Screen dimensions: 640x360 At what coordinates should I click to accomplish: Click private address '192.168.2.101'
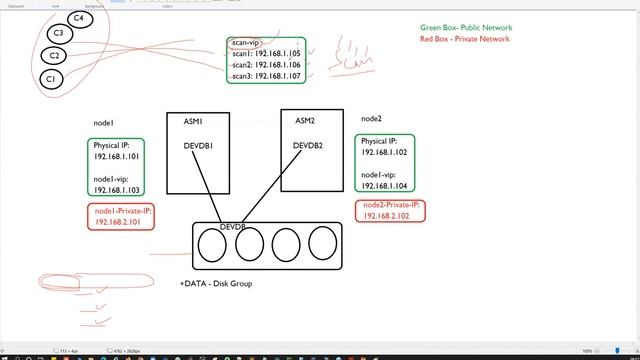coord(118,222)
